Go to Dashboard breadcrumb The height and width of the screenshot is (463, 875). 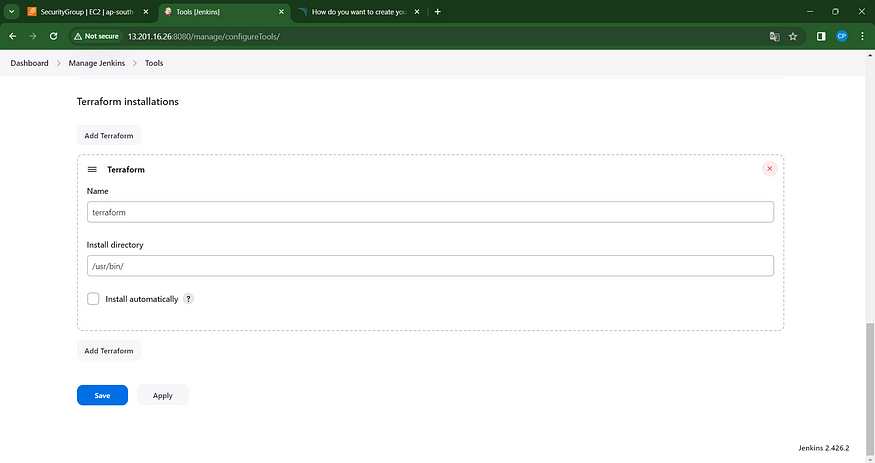29,63
